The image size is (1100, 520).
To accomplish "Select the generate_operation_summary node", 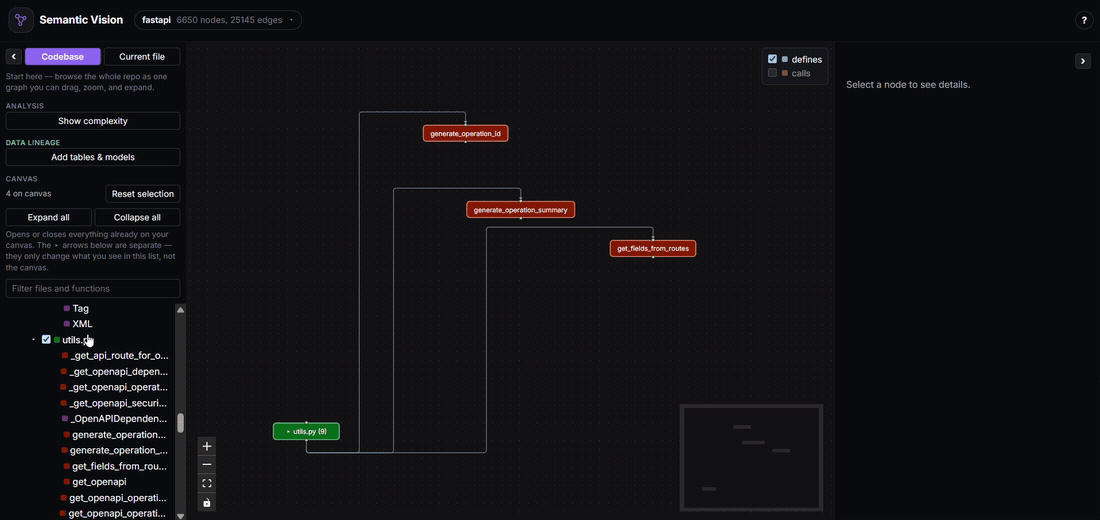I will click(521, 210).
